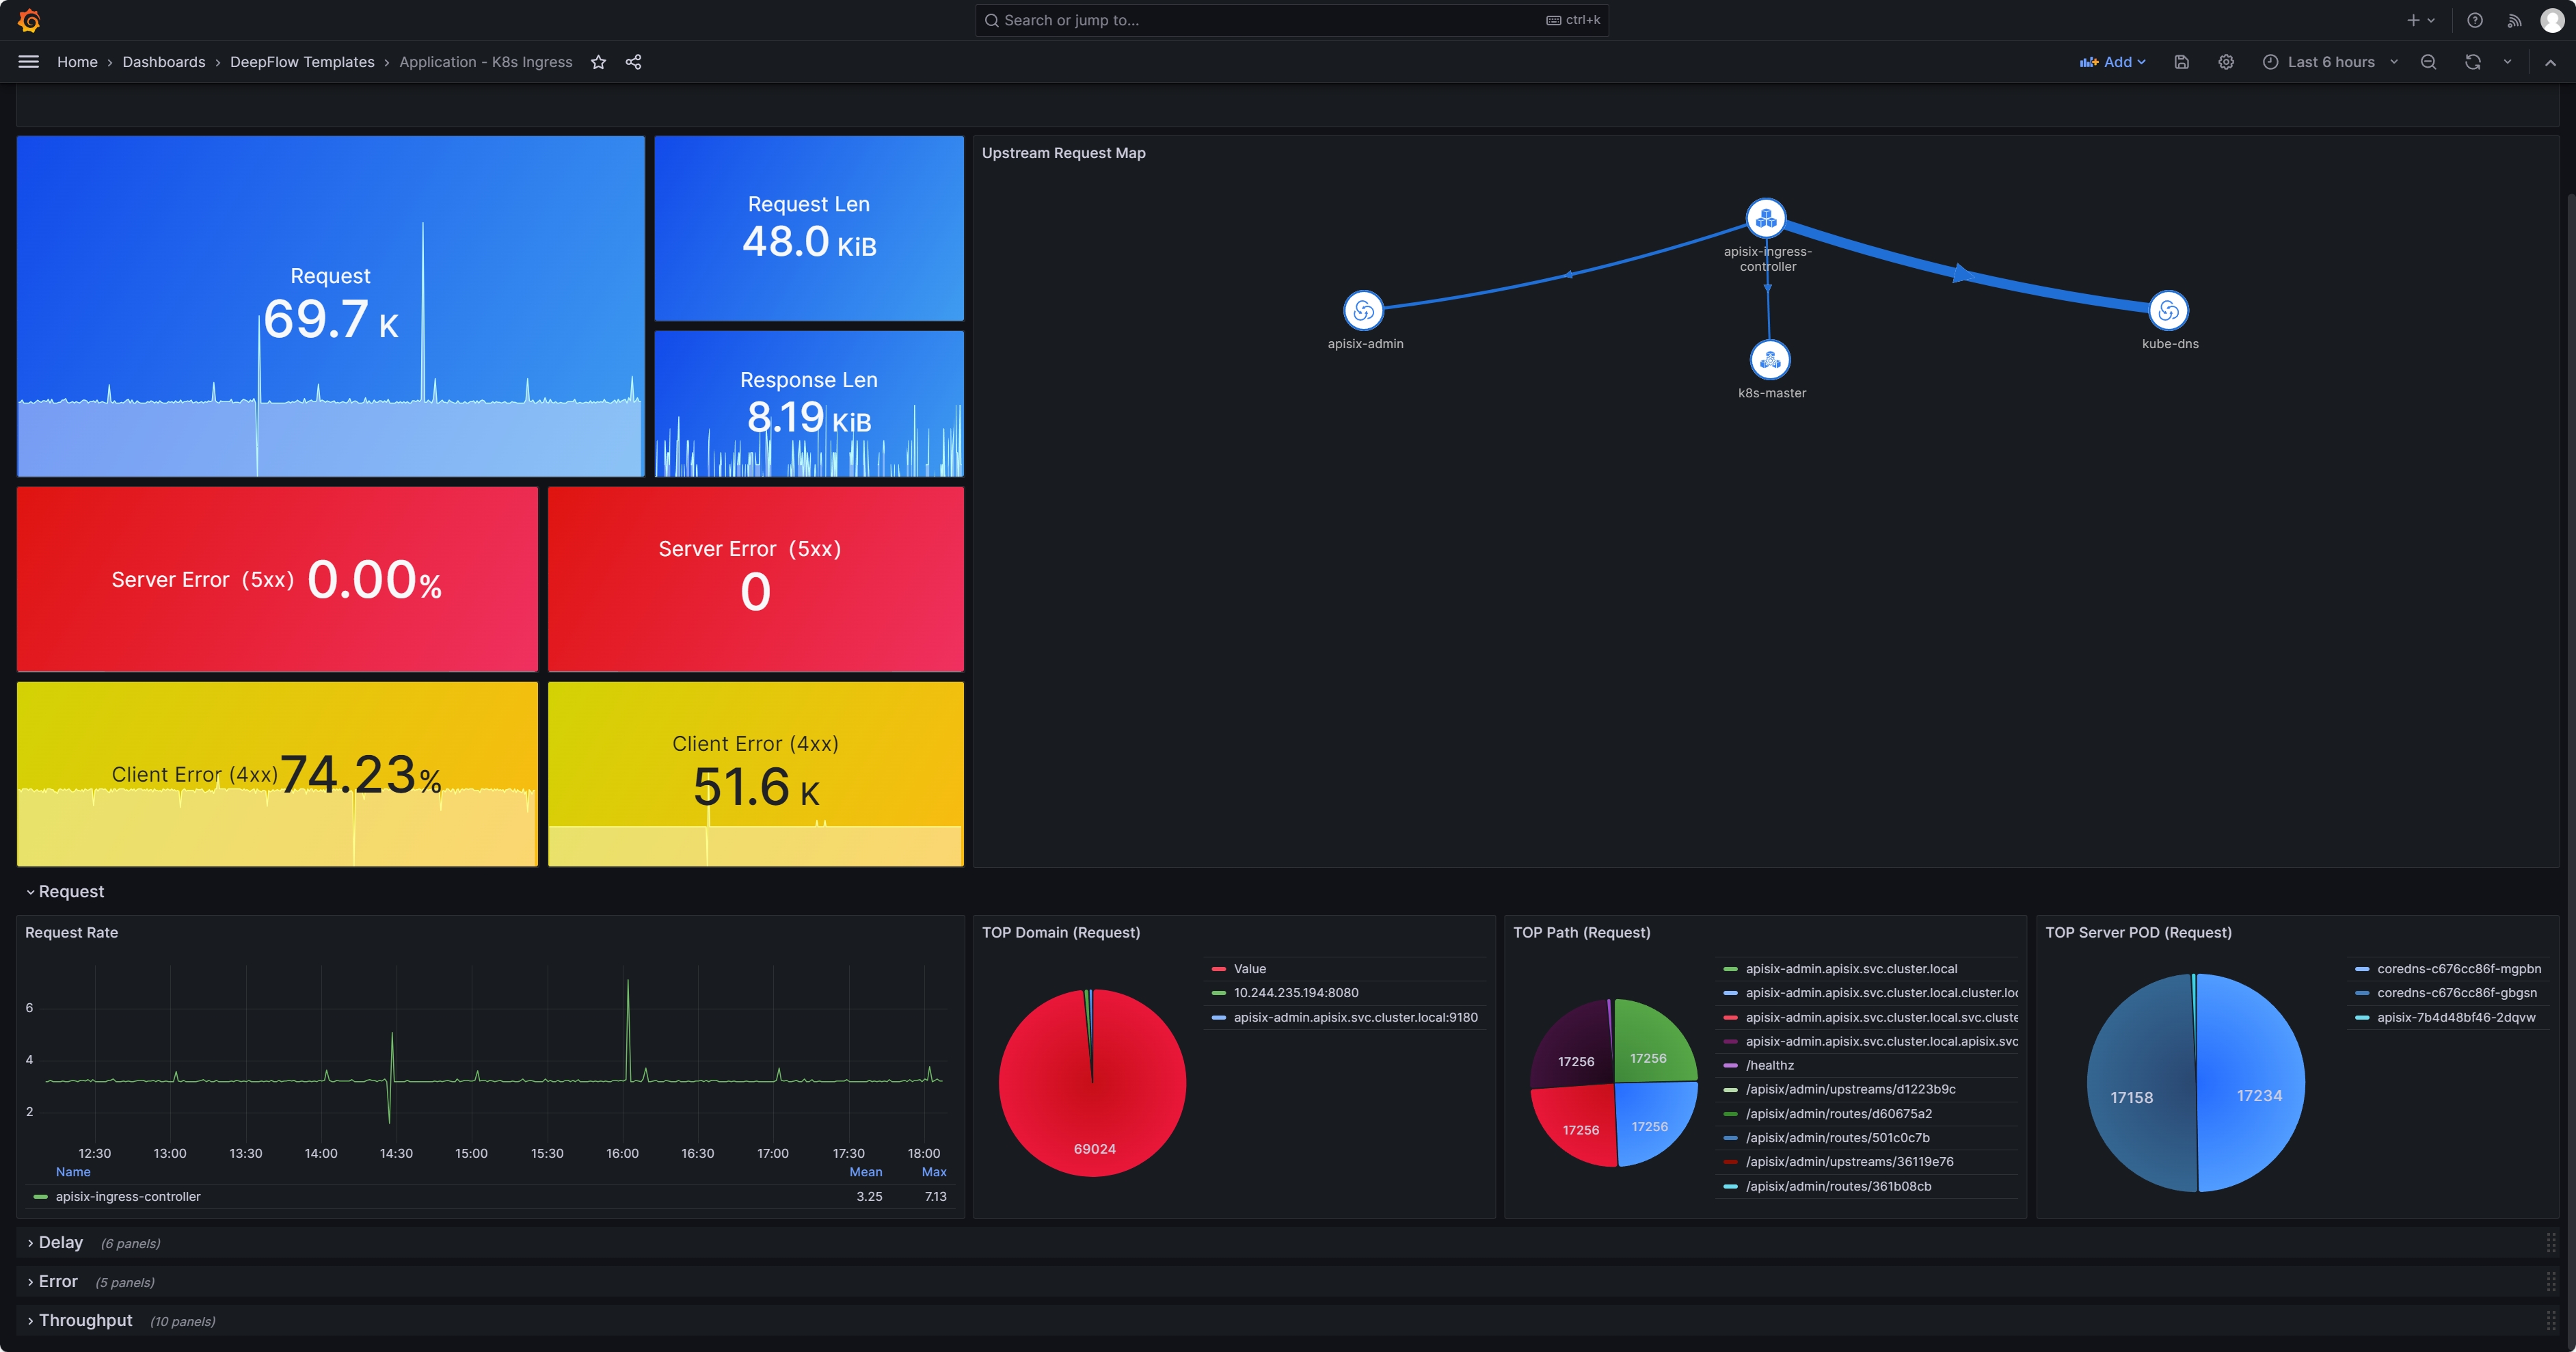Click the kube-dns node in map

pyautogui.click(x=2168, y=311)
